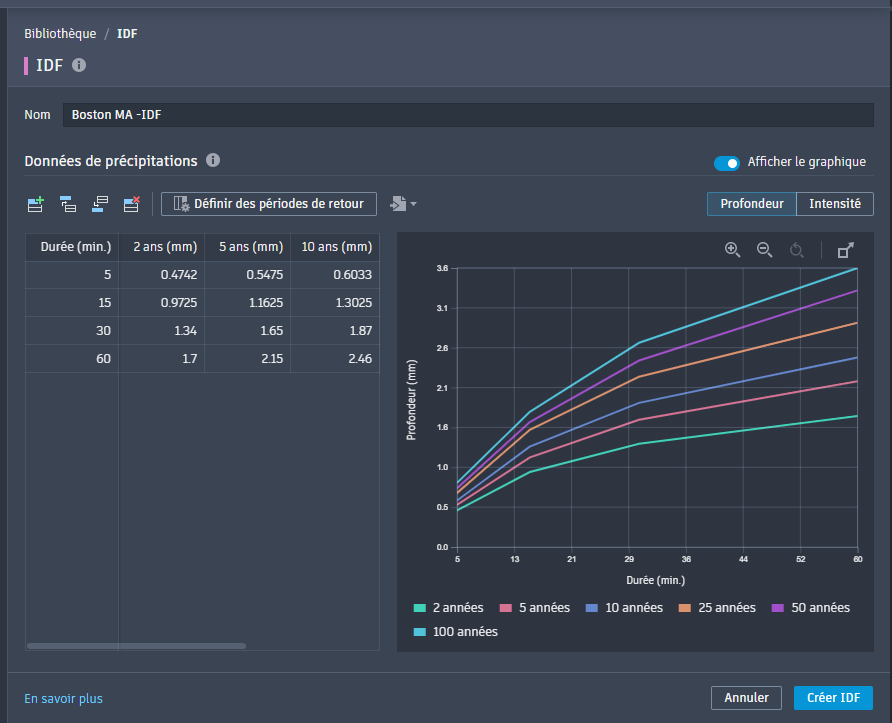The image size is (892, 723).
Task: Click the Créer IDF button
Action: (833, 697)
